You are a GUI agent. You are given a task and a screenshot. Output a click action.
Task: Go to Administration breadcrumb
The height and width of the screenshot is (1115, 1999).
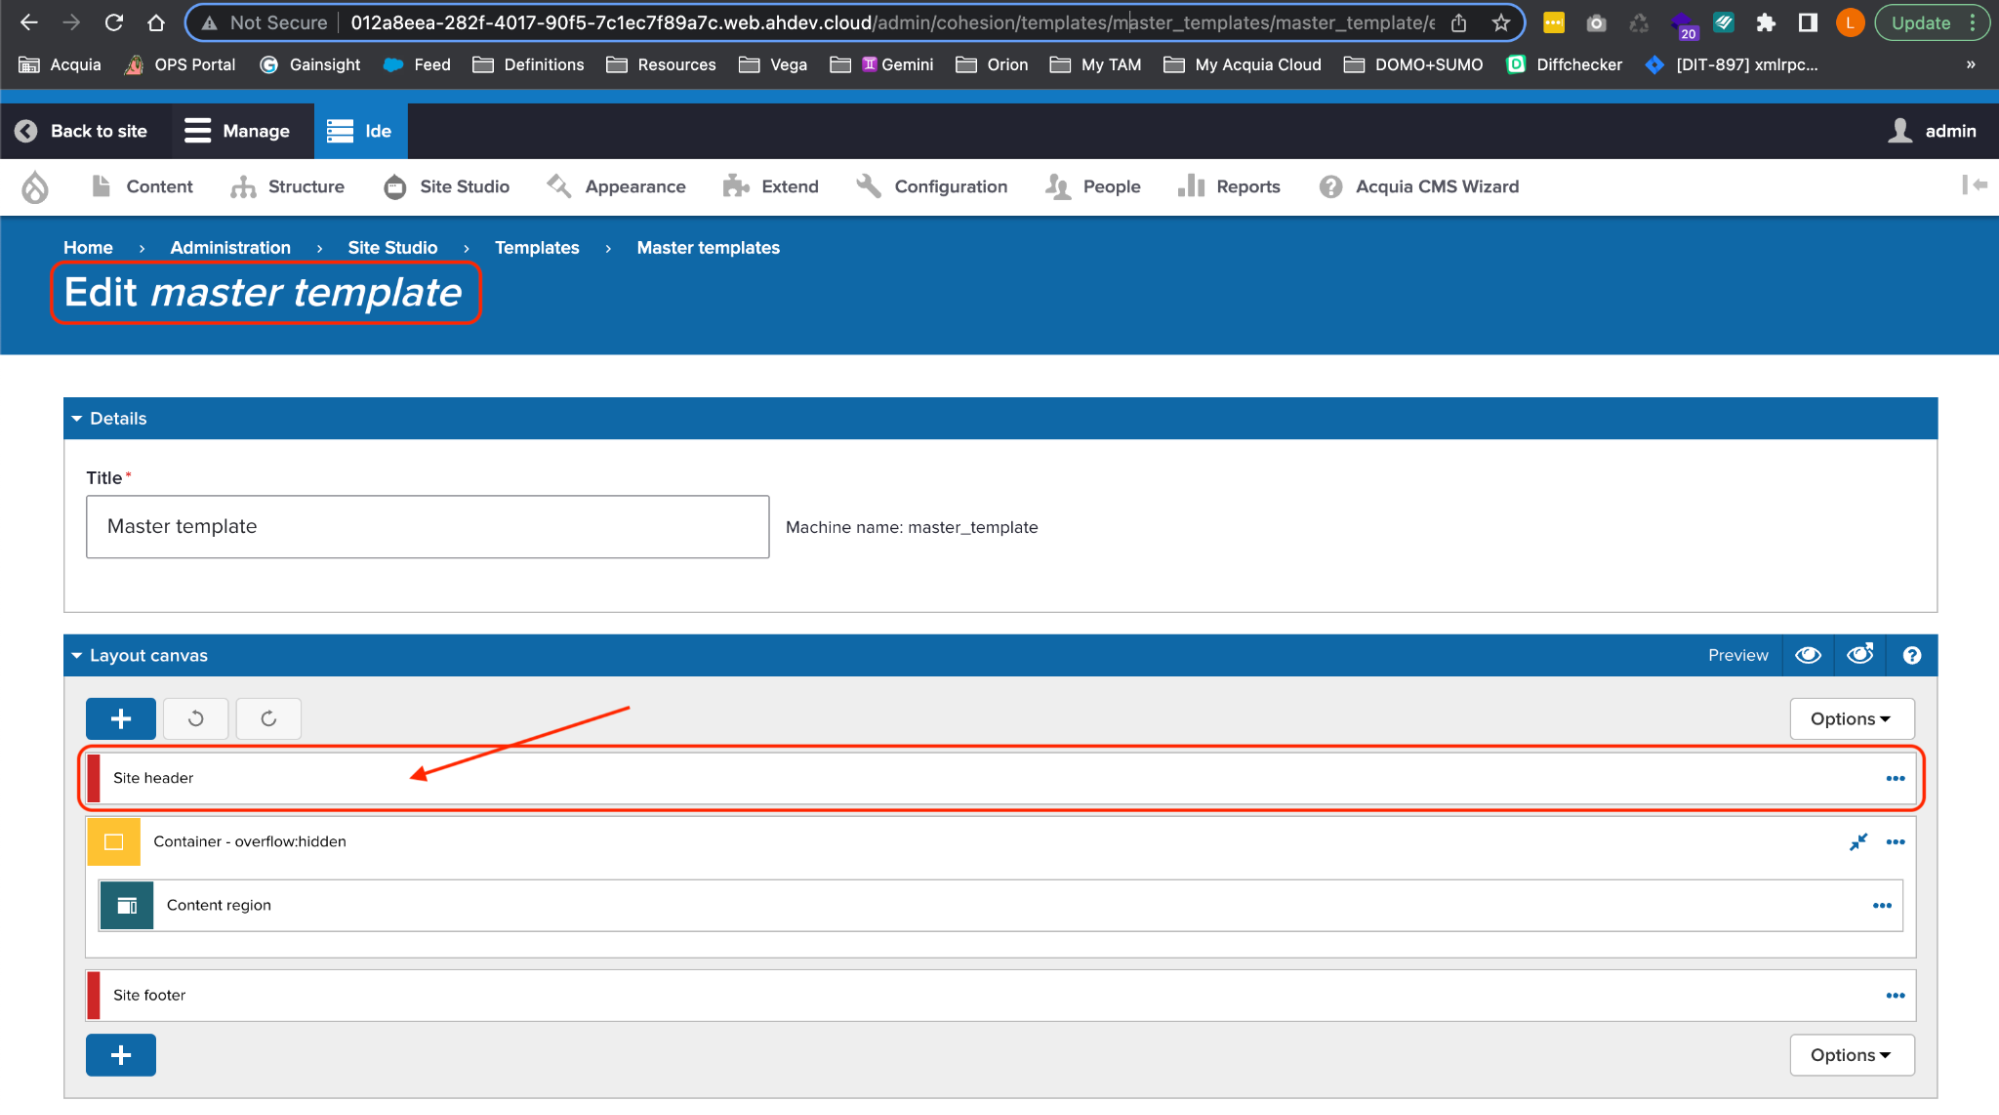click(x=230, y=248)
